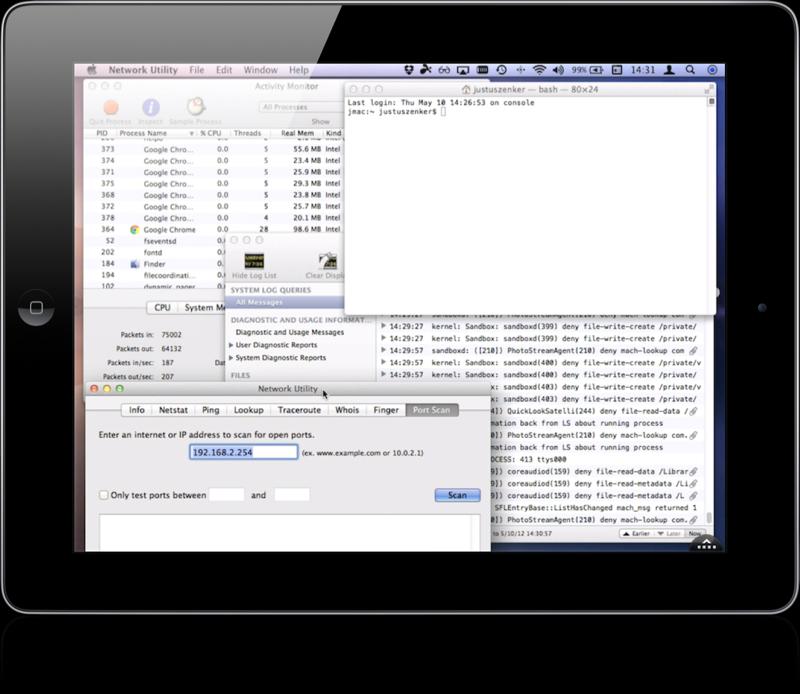Open the Help menu
The image size is (800, 694).
[298, 70]
